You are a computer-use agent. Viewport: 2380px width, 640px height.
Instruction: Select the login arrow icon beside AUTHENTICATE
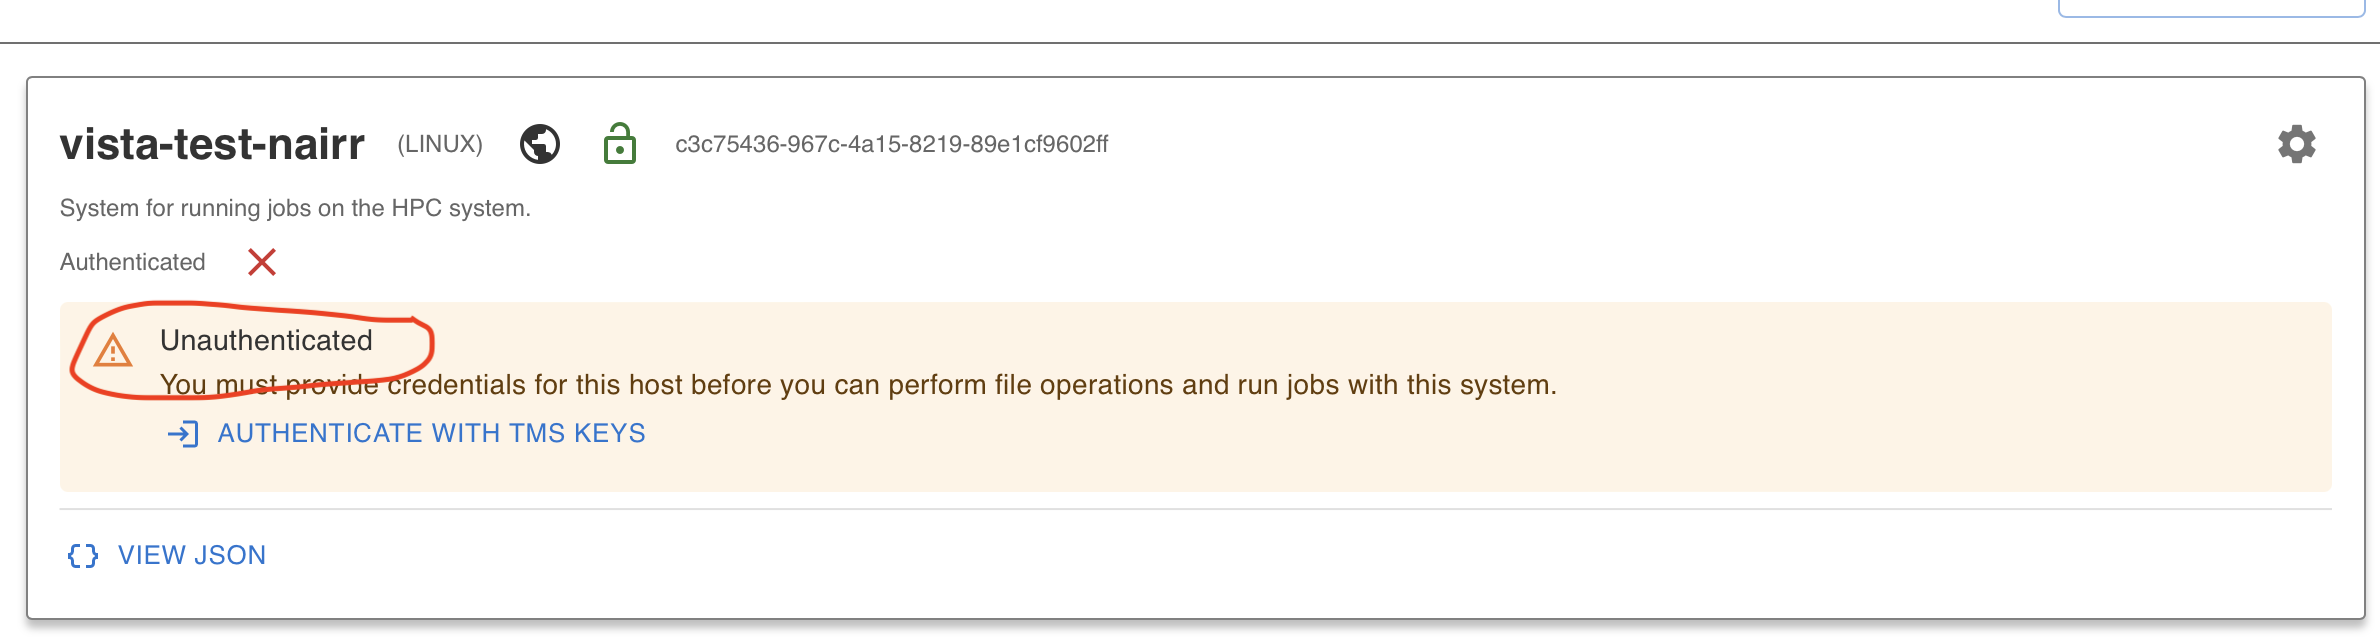click(182, 434)
